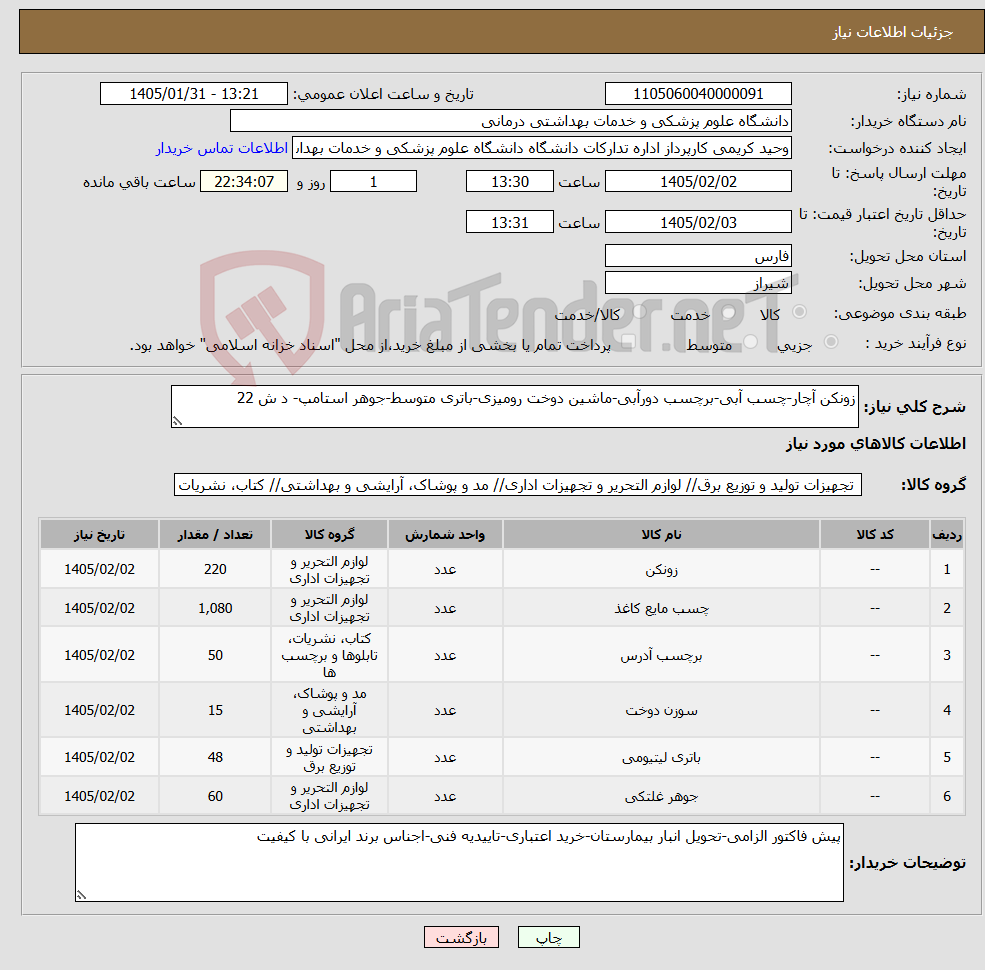Click the quantity 1,080 cell
Viewport: 985px width, 970px height.
(215, 608)
